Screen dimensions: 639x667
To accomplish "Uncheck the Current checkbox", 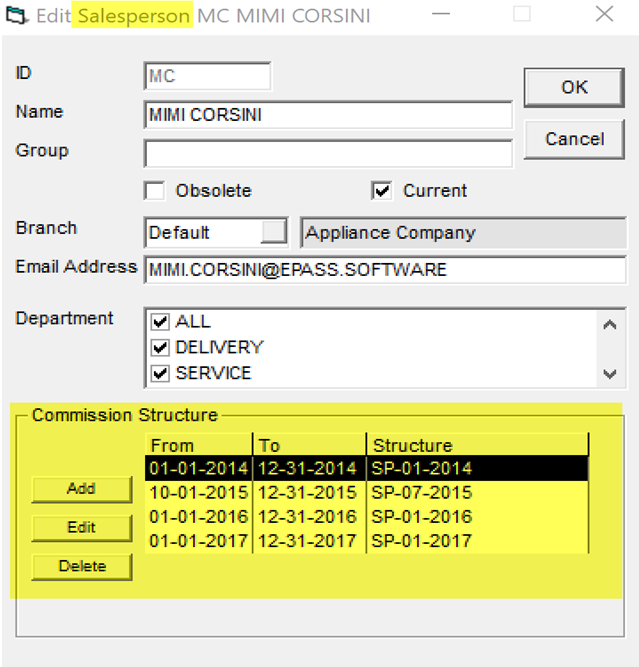I will click(382, 191).
